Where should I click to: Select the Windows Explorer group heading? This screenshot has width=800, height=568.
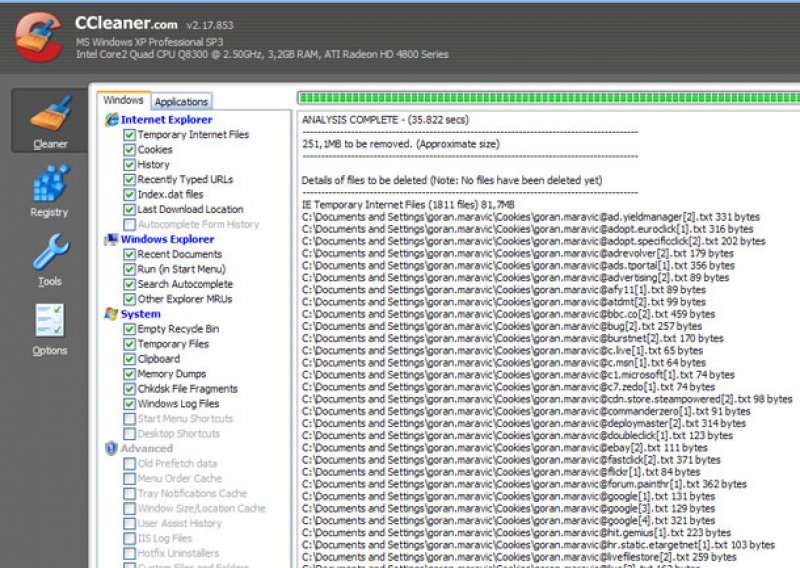(x=167, y=239)
